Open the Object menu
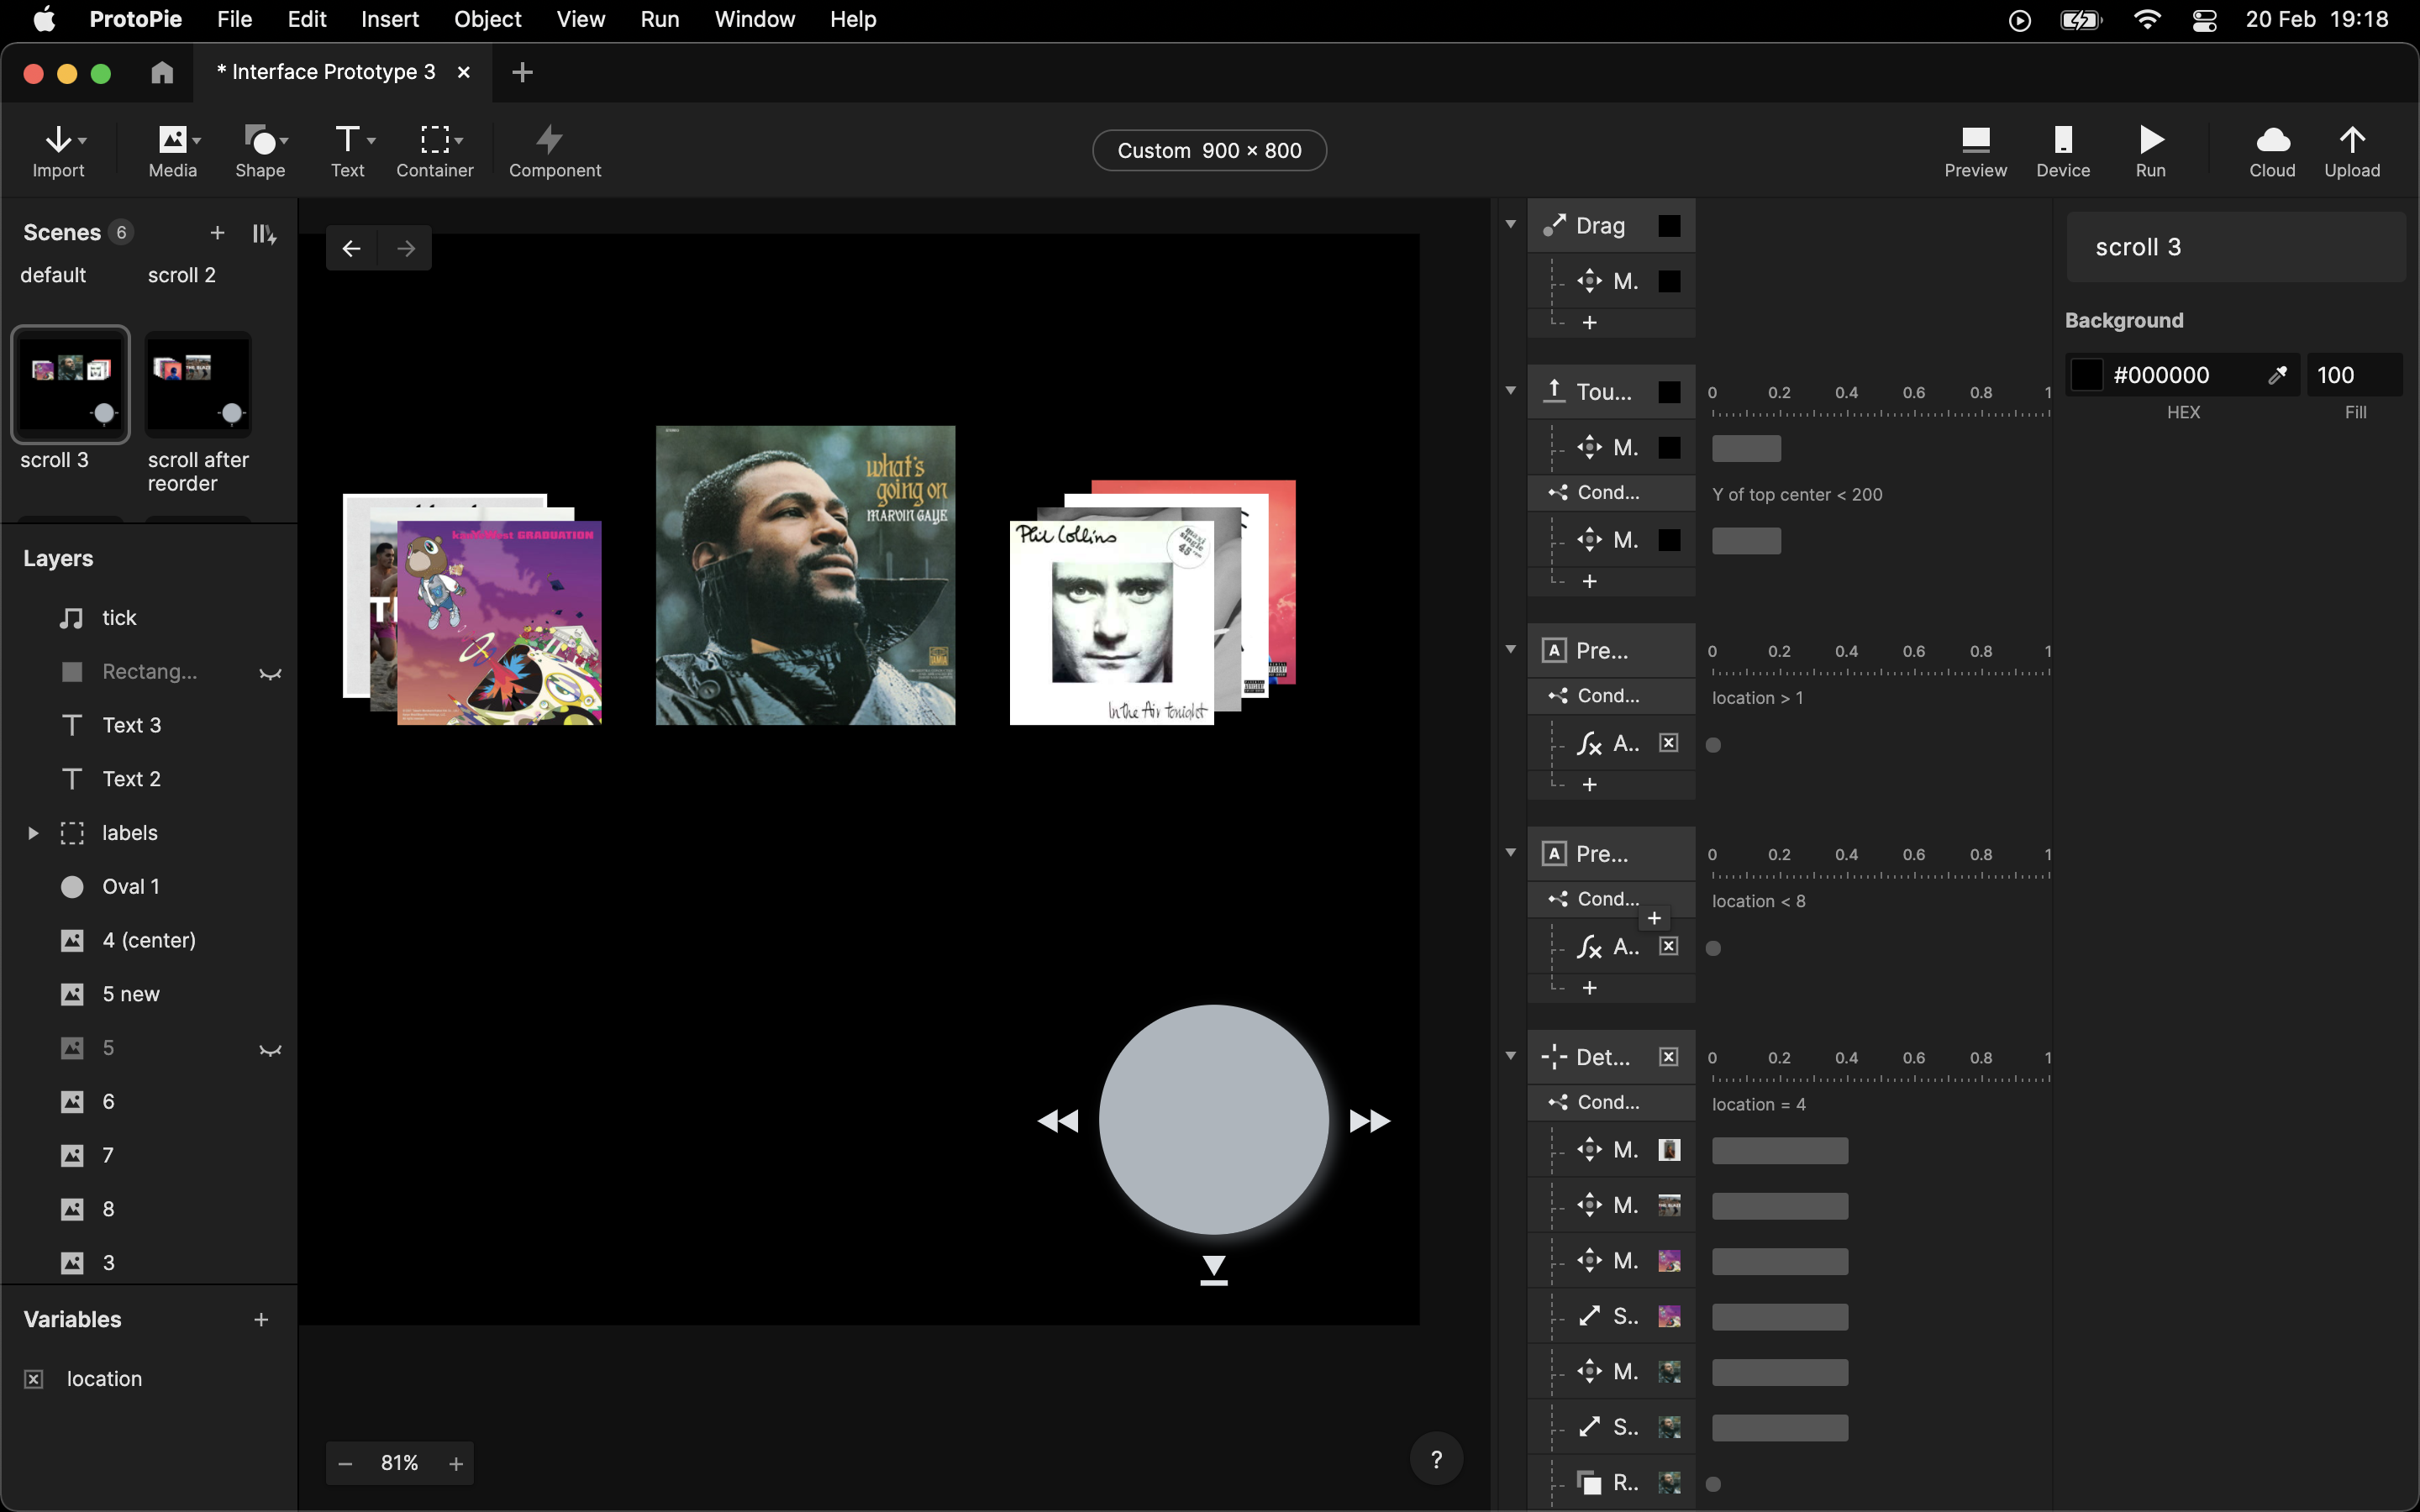Viewport: 2420px width, 1512px height. (487, 19)
